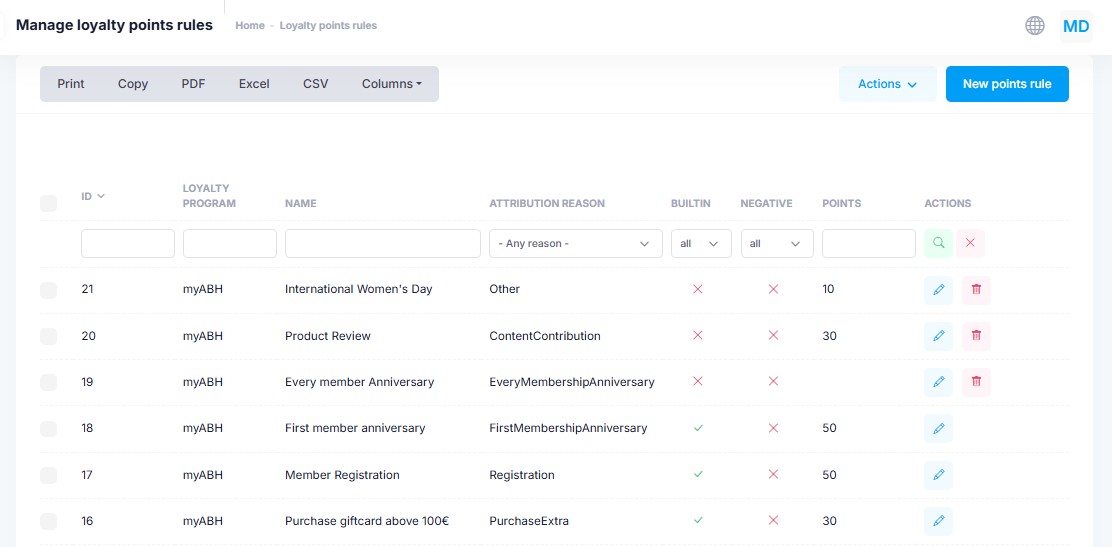Delete the Every member Anniversary rule

pyautogui.click(x=977, y=382)
